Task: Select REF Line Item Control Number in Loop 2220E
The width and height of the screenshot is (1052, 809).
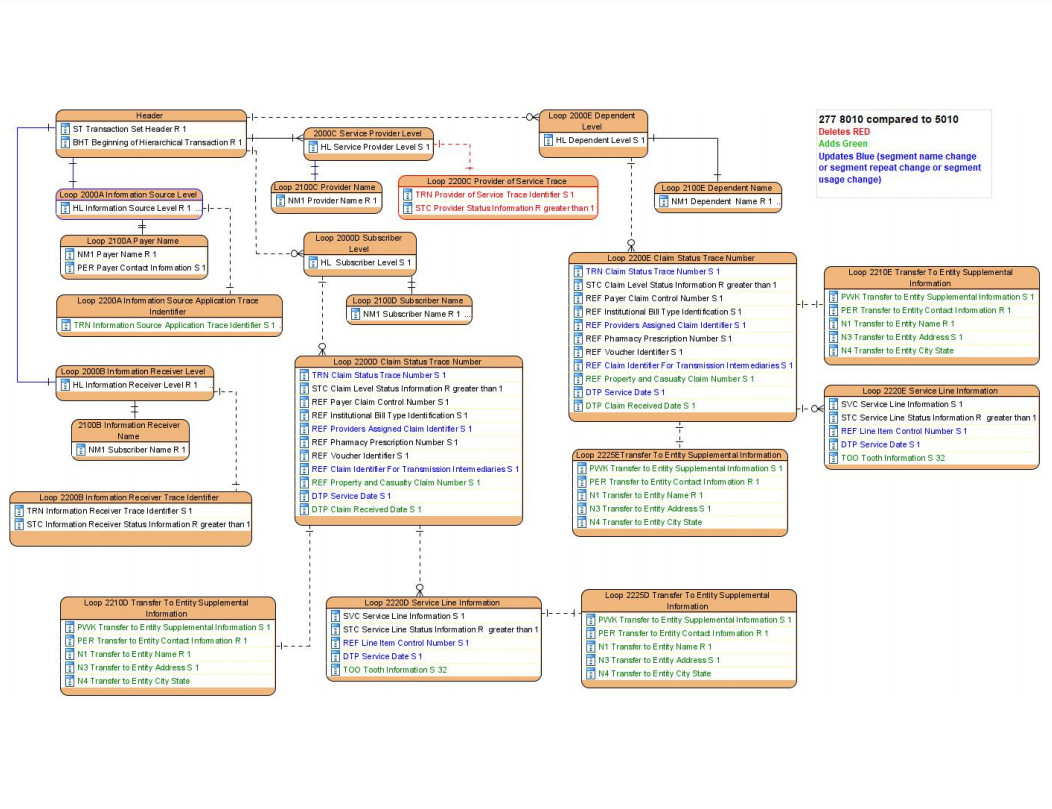Action: tap(904, 431)
